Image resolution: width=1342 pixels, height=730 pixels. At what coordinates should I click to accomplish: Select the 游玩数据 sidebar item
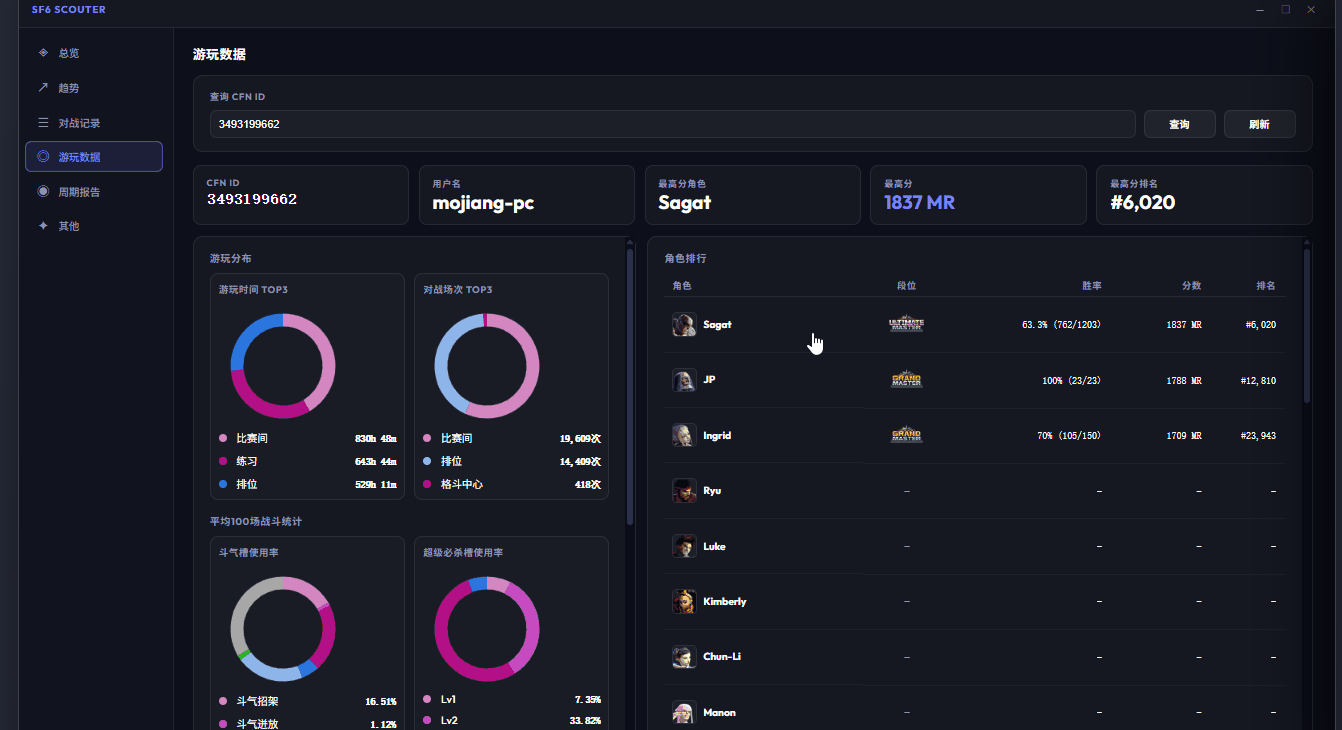94,157
